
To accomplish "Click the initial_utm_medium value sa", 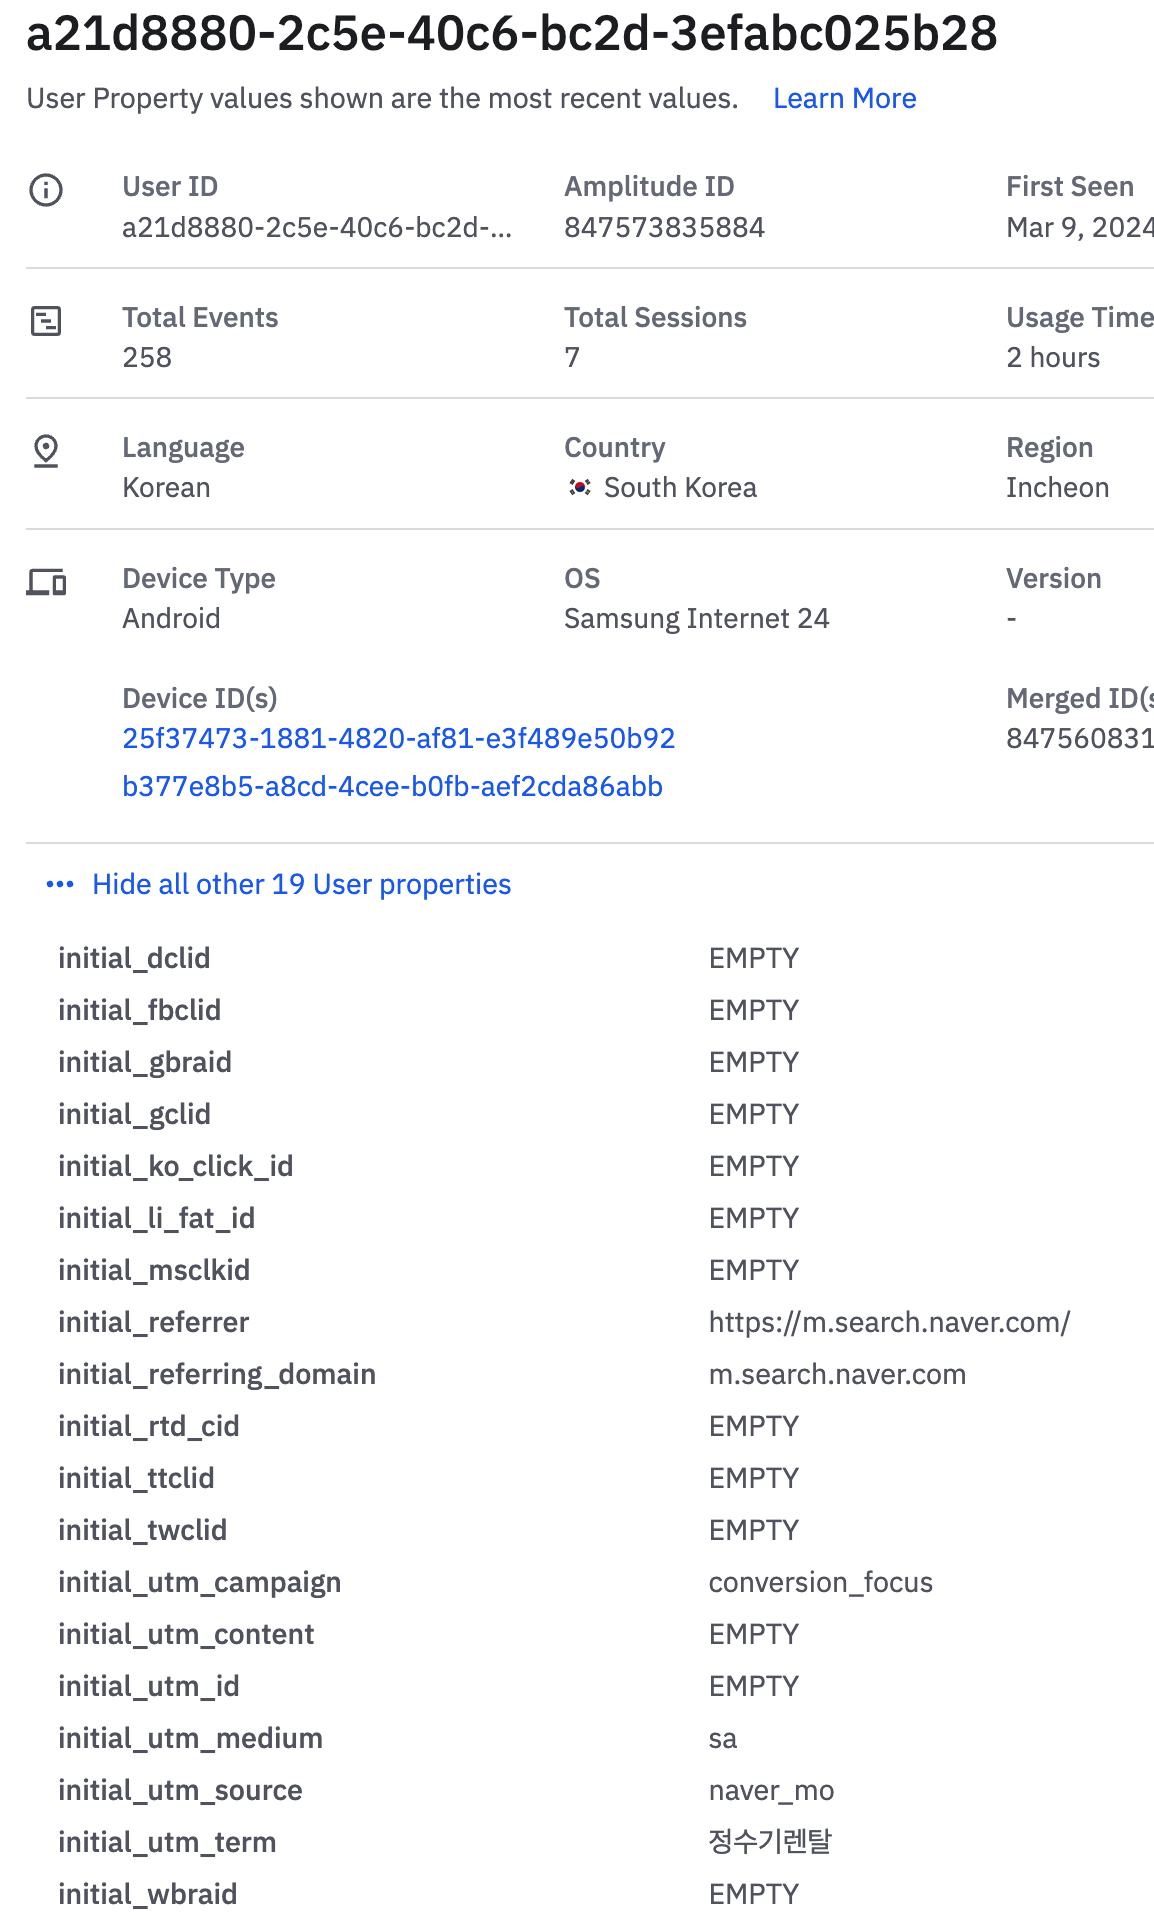I will [x=722, y=1739].
